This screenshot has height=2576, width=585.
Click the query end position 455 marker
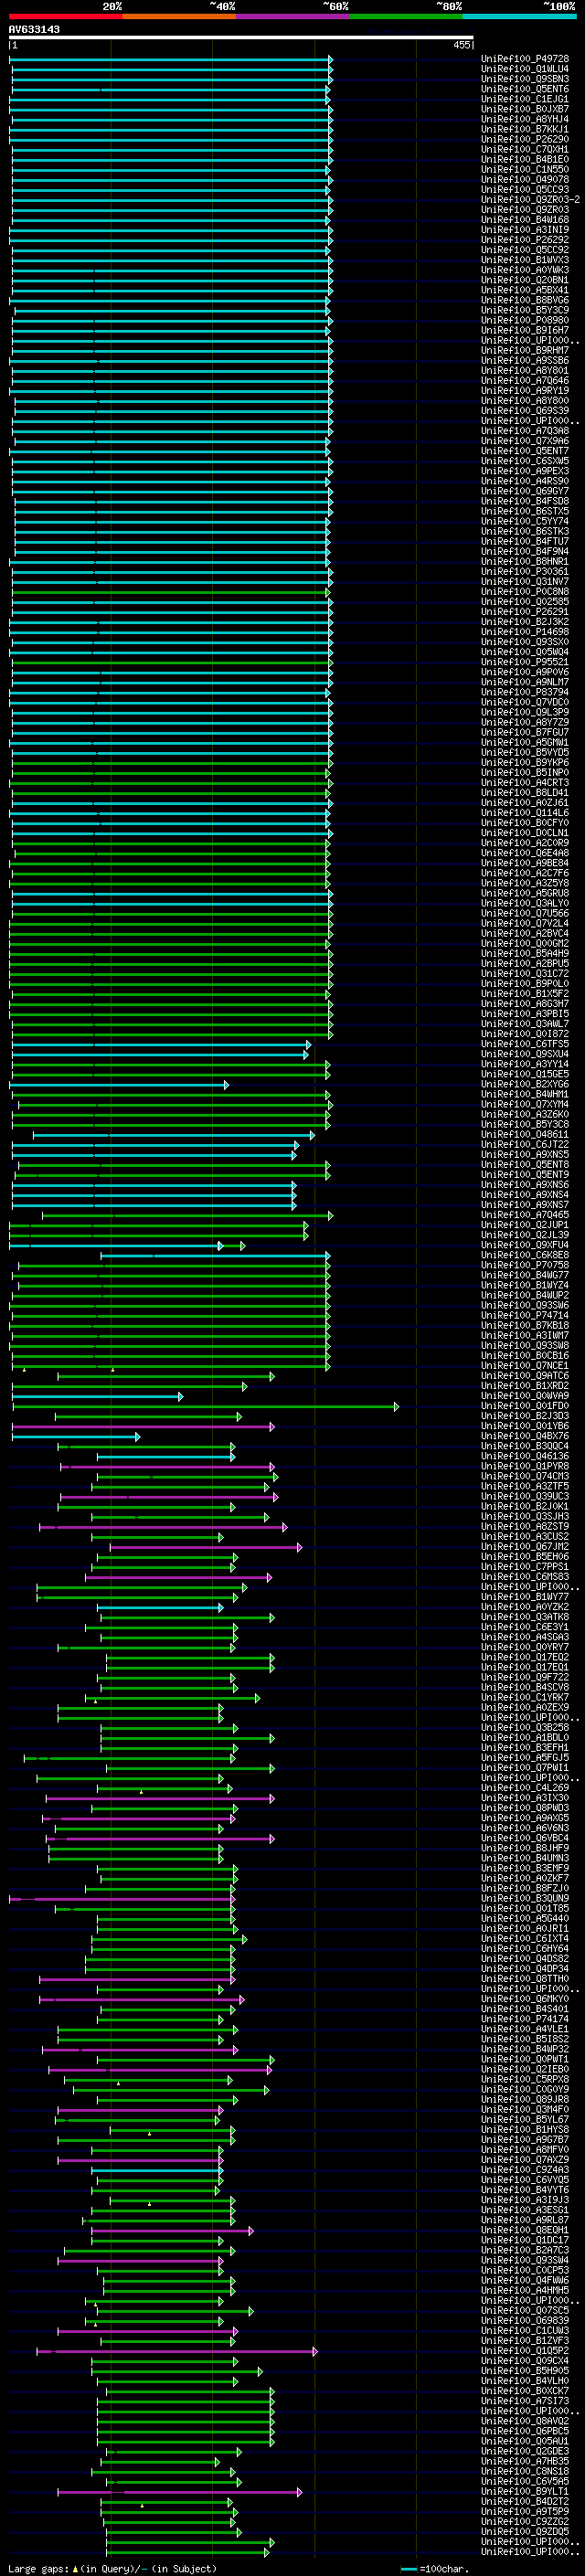coord(462,45)
